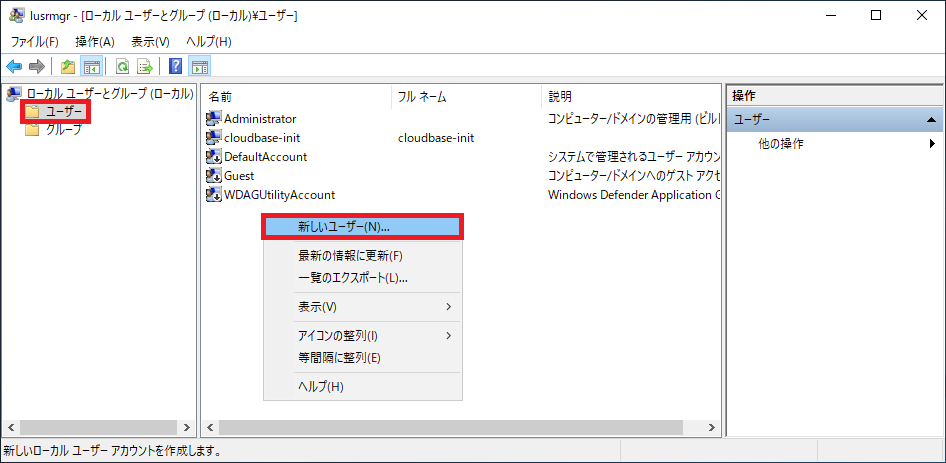This screenshot has height=463, width=946.
Task: Choose 新しいユーザー(N)... from context menu
Action: point(363,226)
